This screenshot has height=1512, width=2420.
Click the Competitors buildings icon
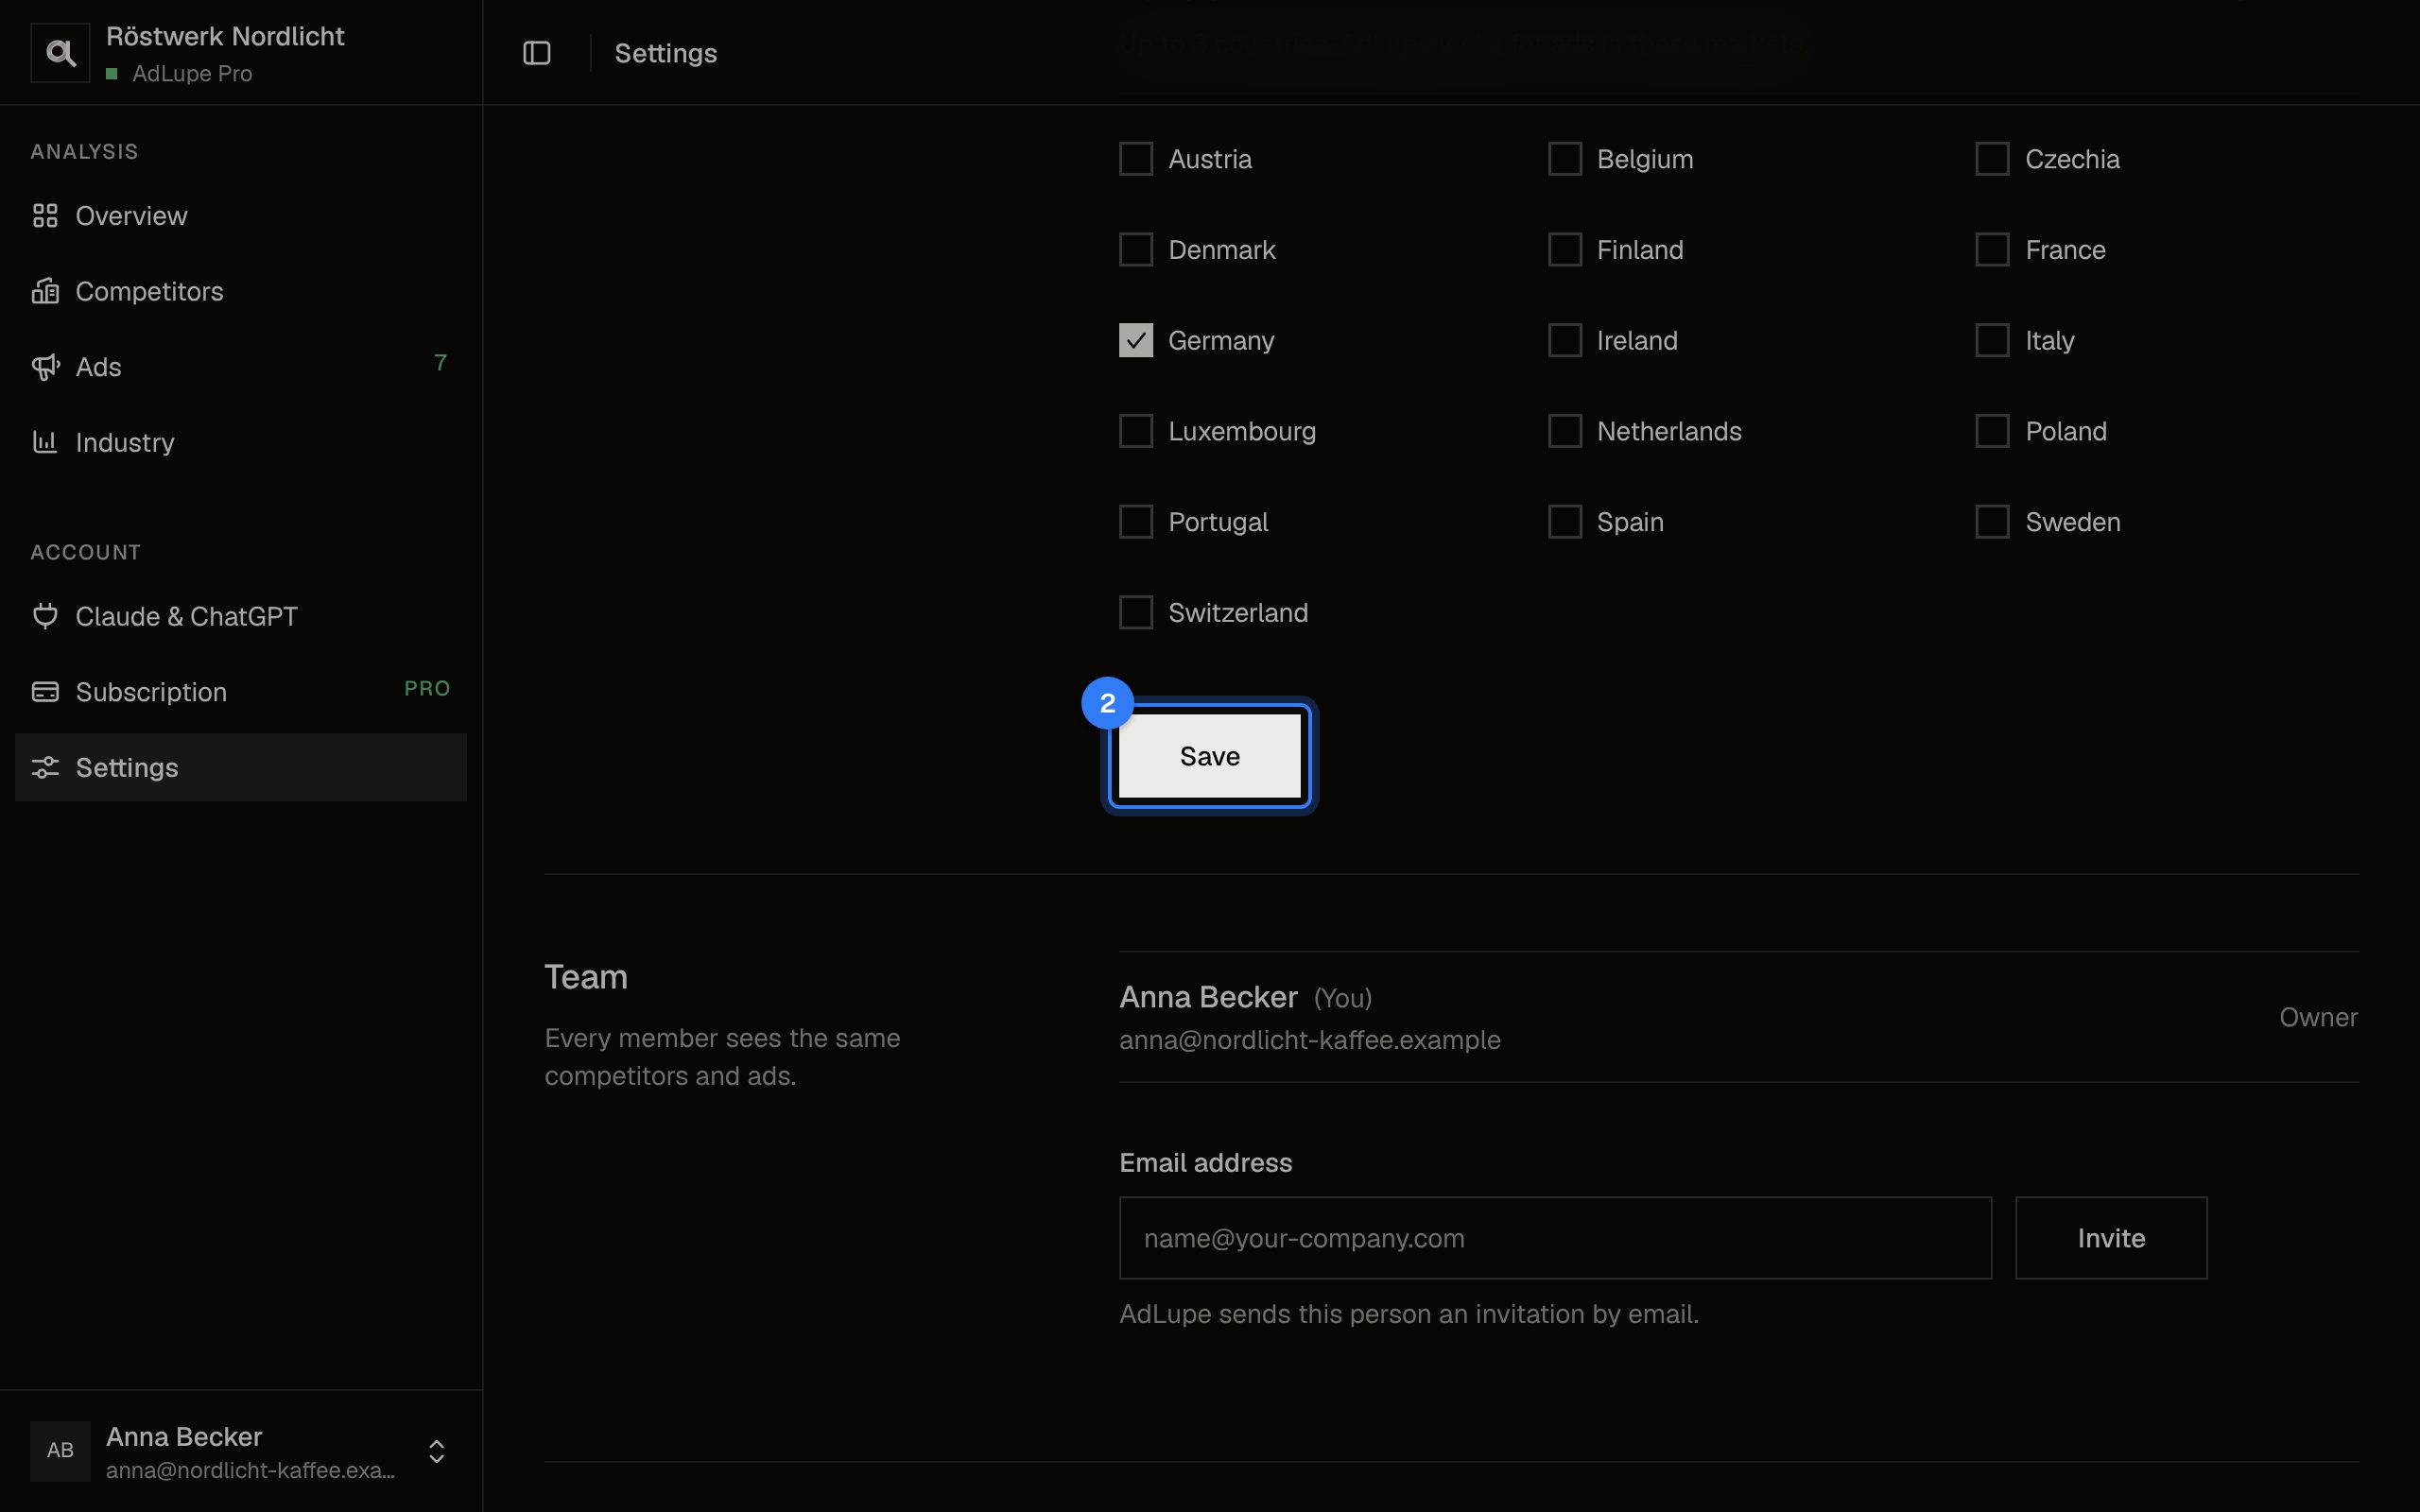pyautogui.click(x=45, y=291)
